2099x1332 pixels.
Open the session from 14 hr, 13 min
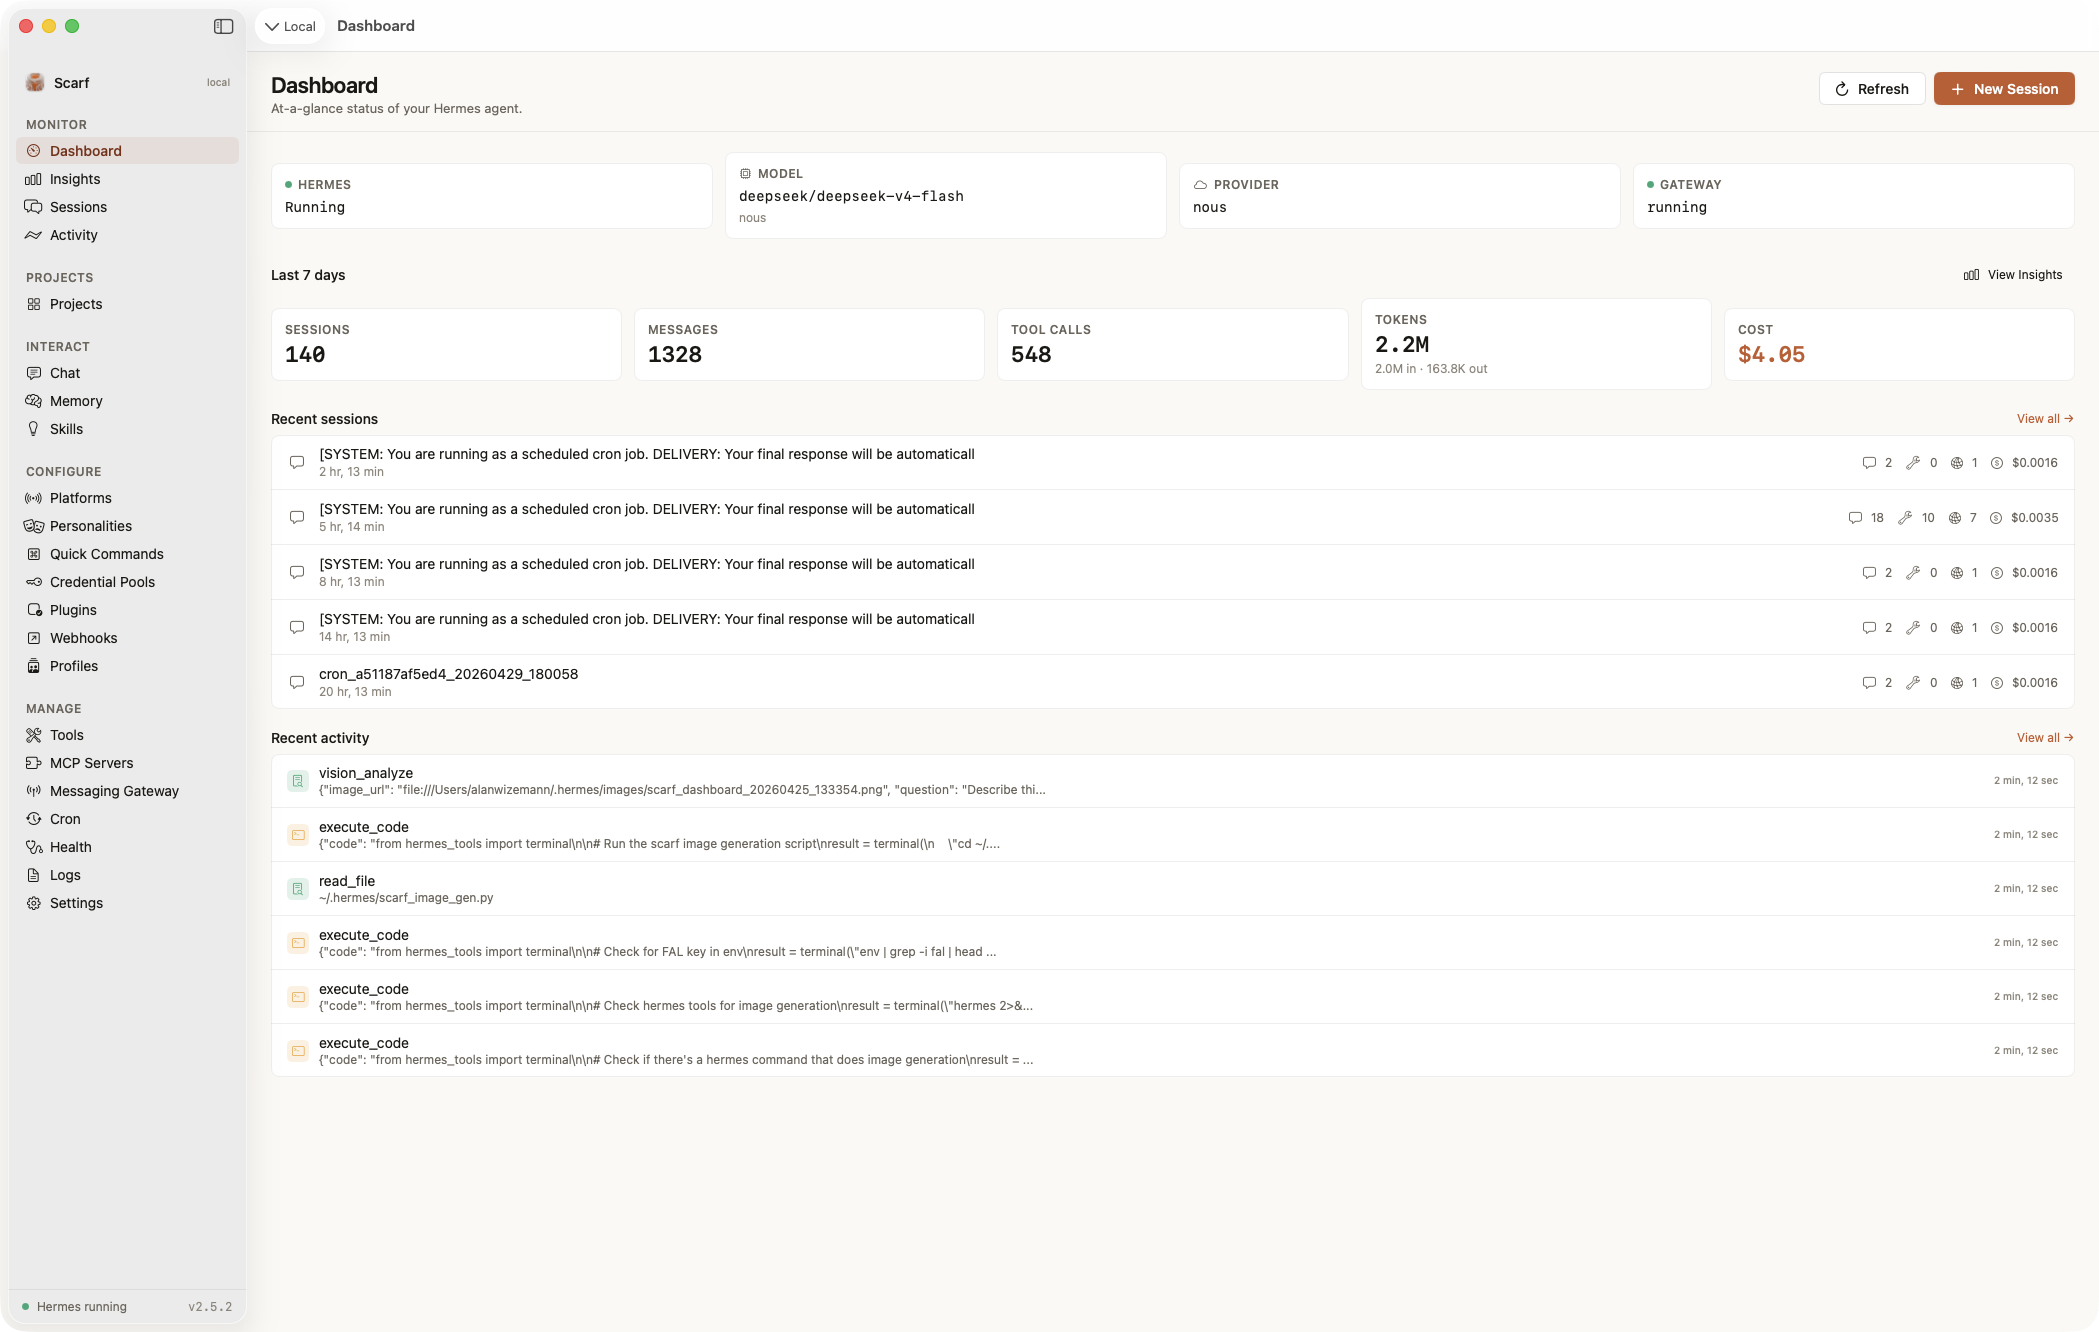1173,628
